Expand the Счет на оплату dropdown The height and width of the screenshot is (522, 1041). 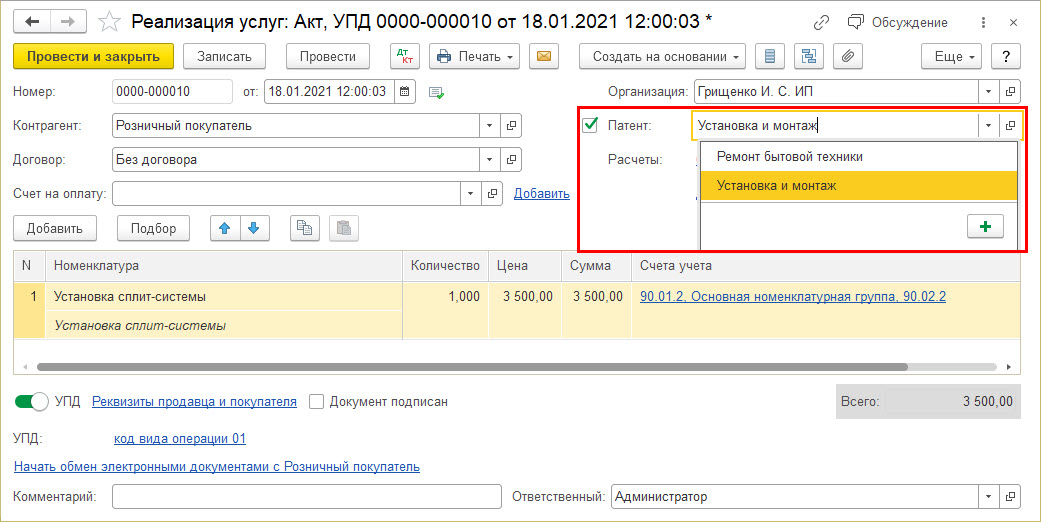pyautogui.click(x=471, y=193)
